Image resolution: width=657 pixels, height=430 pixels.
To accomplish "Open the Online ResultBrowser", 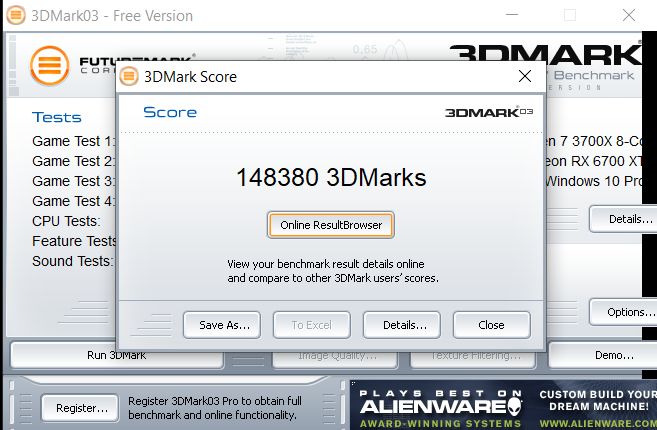I will point(331,225).
